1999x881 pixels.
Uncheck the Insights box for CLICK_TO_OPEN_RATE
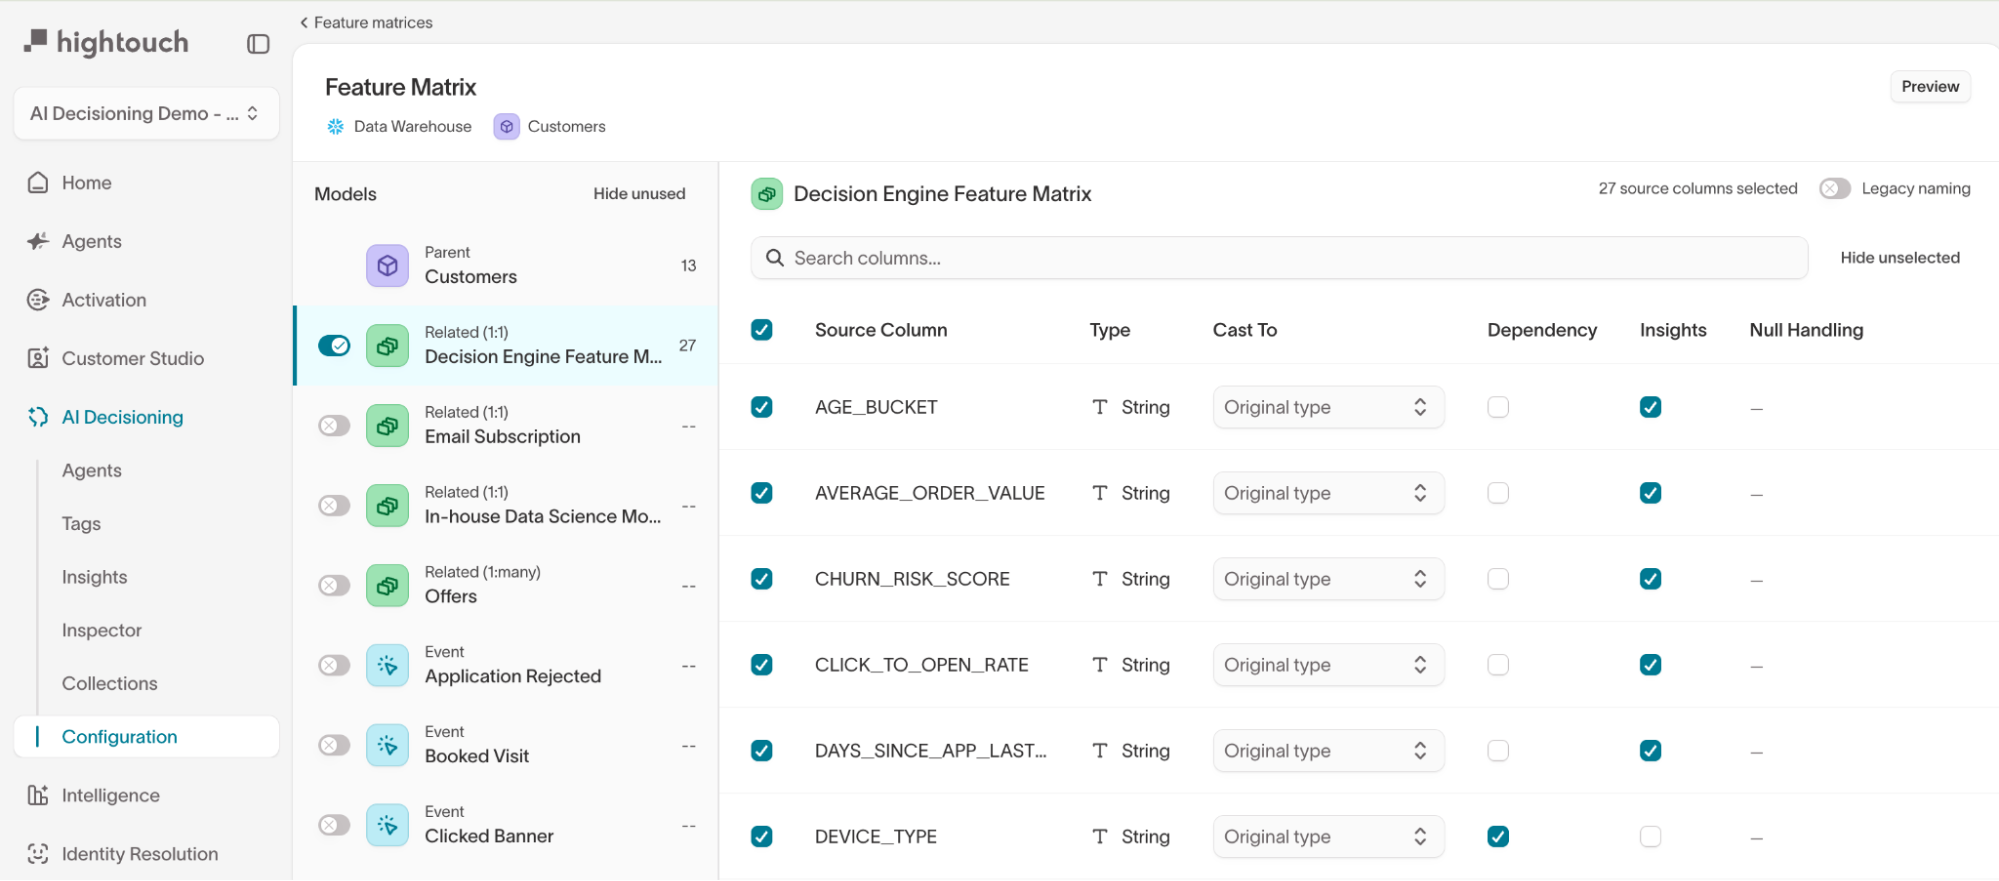[1651, 665]
